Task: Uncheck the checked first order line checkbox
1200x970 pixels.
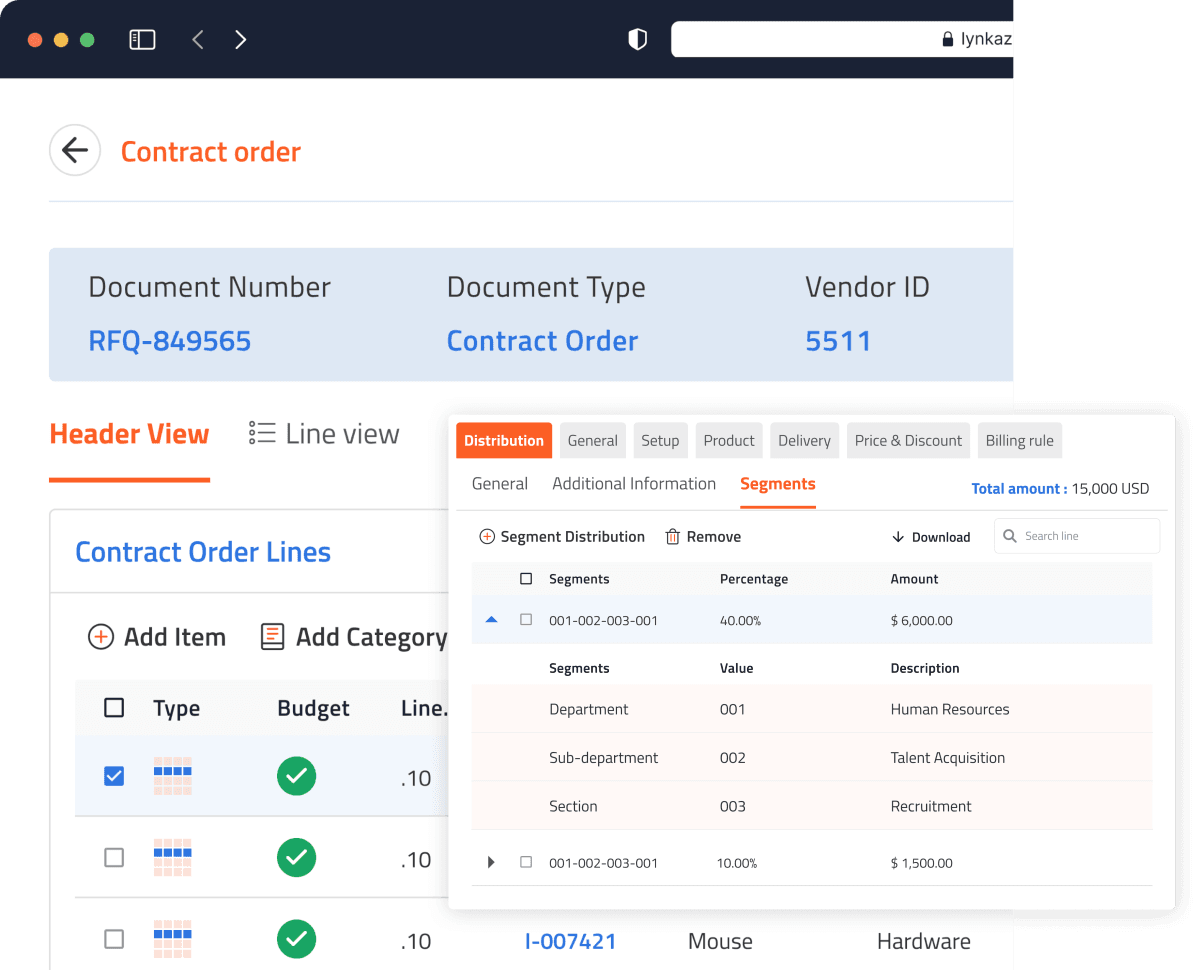Action: 114,776
